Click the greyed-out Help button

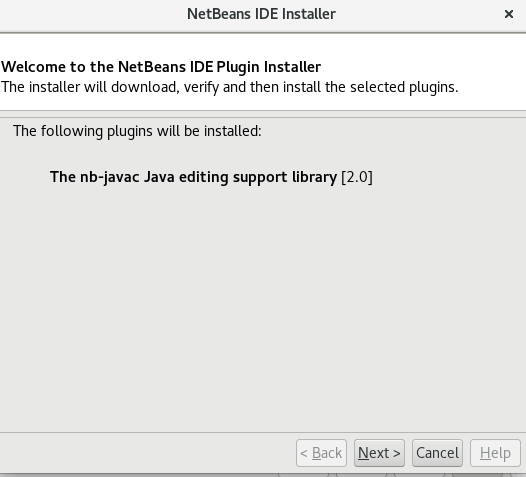point(495,453)
